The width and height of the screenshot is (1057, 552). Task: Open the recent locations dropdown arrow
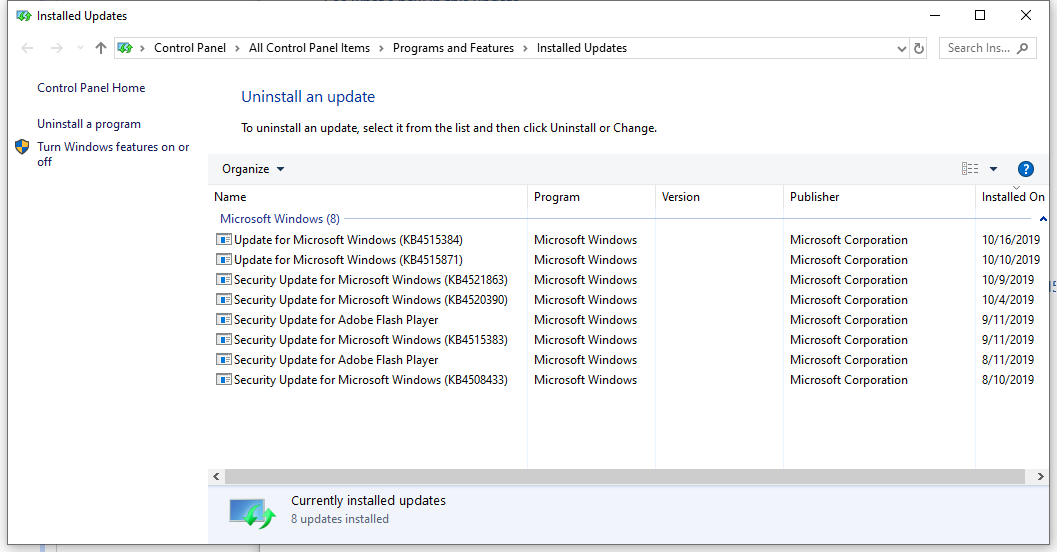click(80, 48)
